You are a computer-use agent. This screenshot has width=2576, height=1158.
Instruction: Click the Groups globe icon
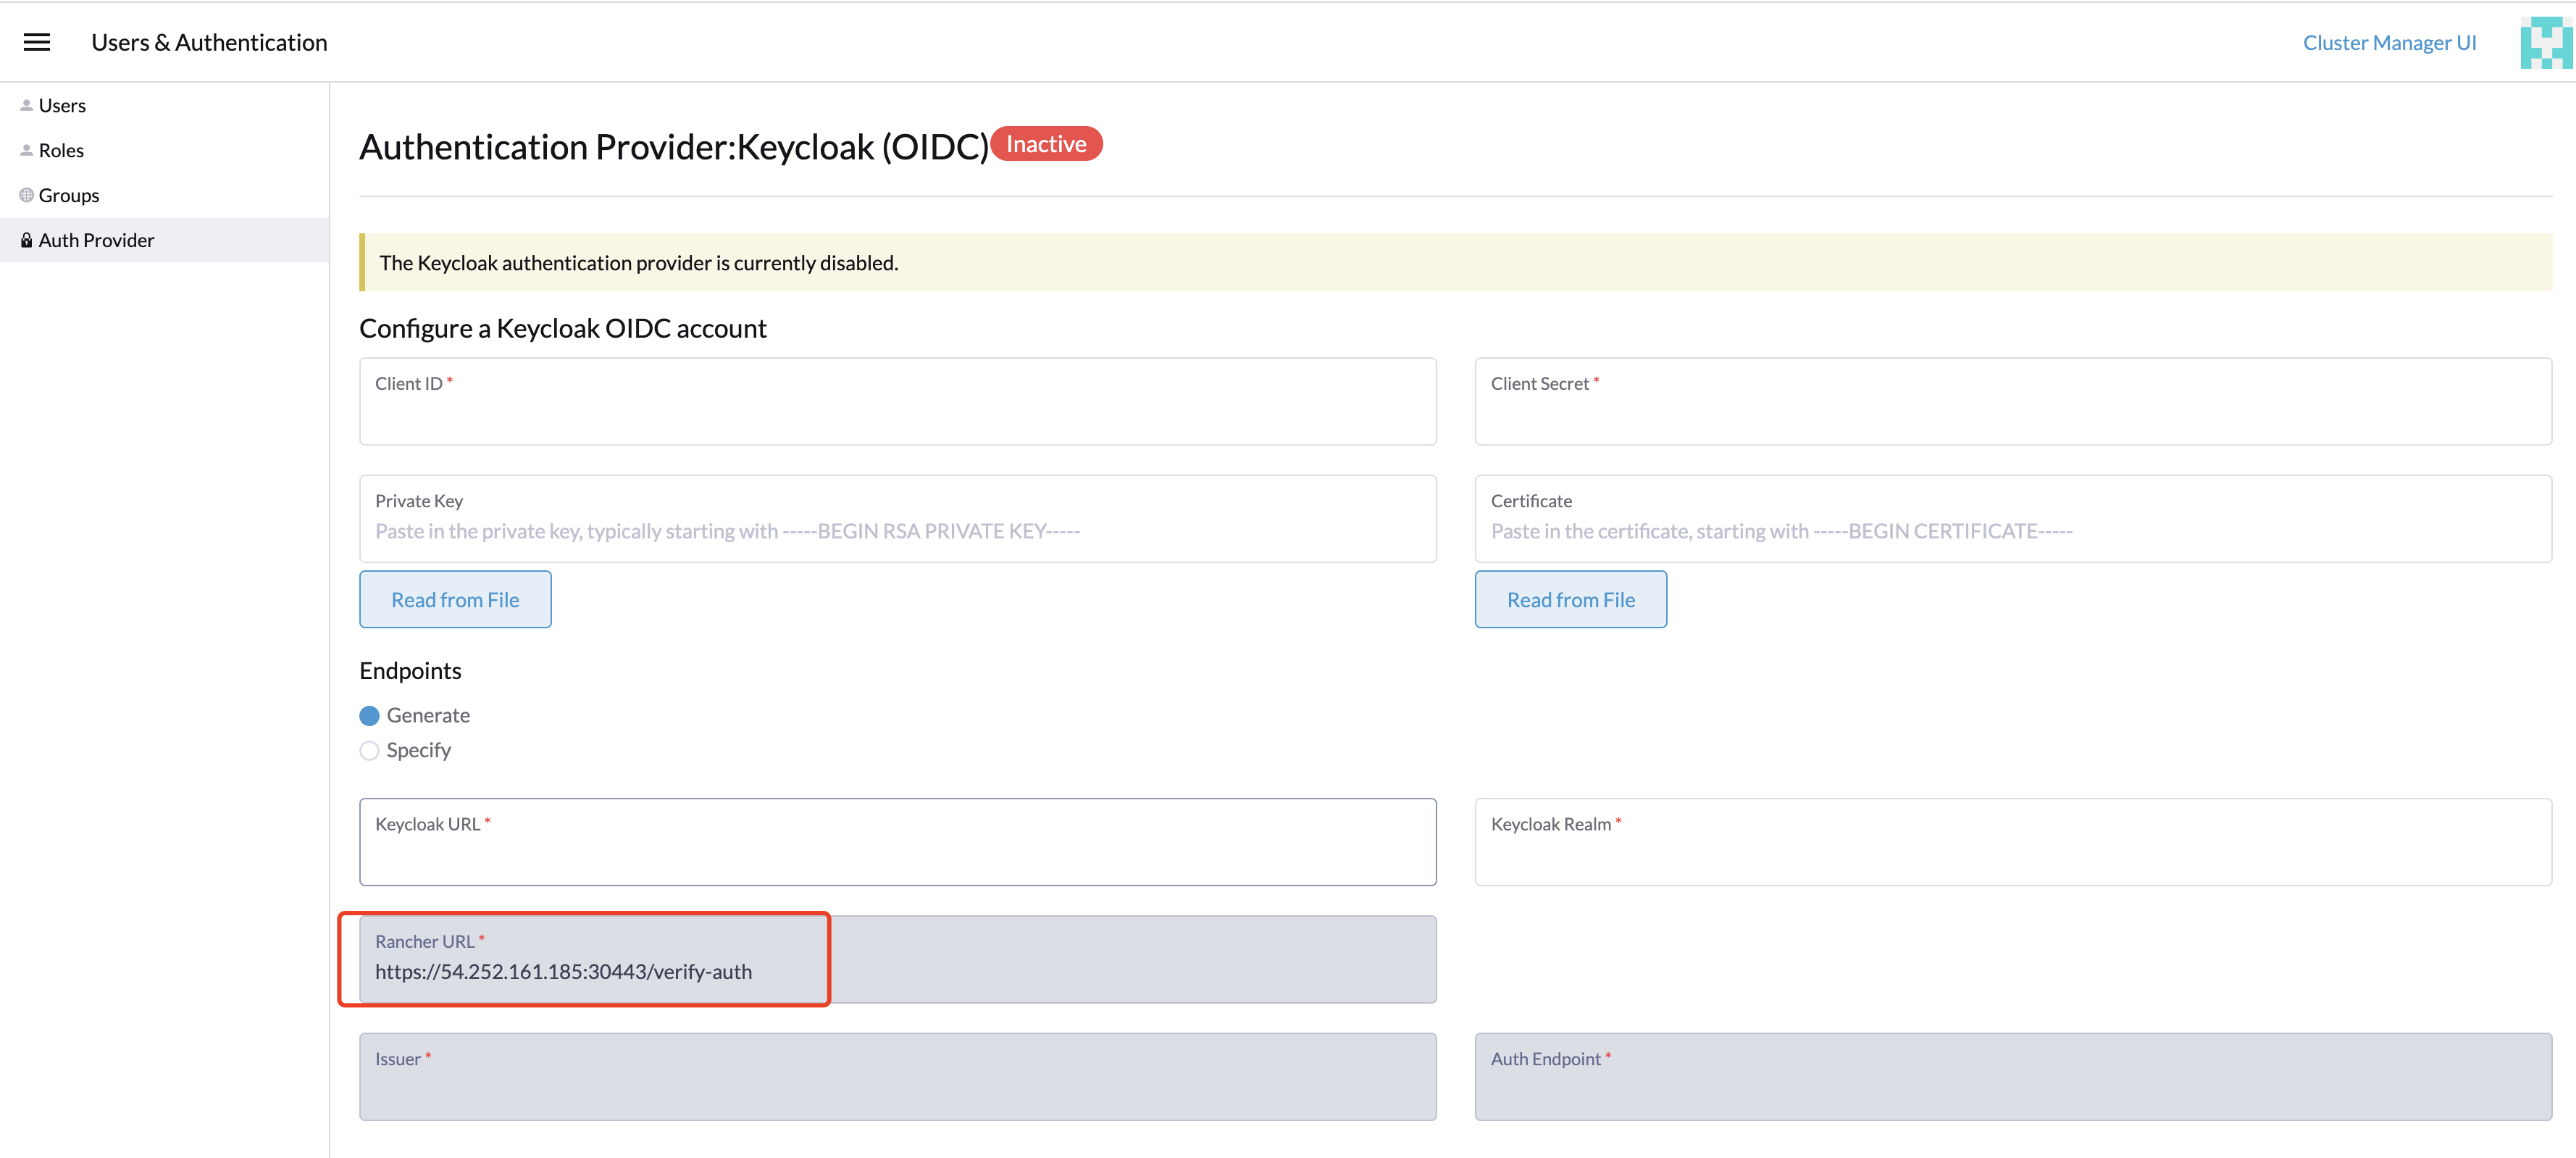tap(26, 195)
